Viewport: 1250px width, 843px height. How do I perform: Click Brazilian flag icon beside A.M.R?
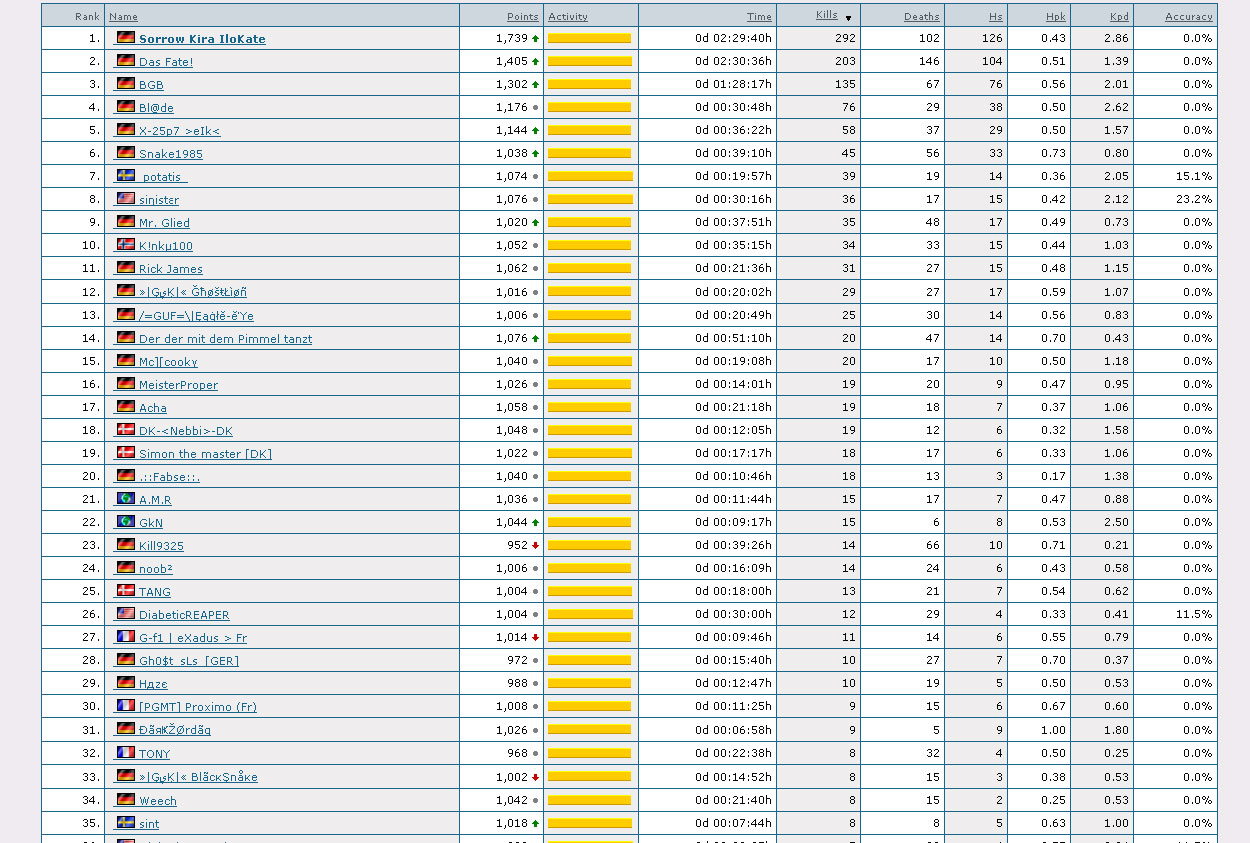(125, 499)
